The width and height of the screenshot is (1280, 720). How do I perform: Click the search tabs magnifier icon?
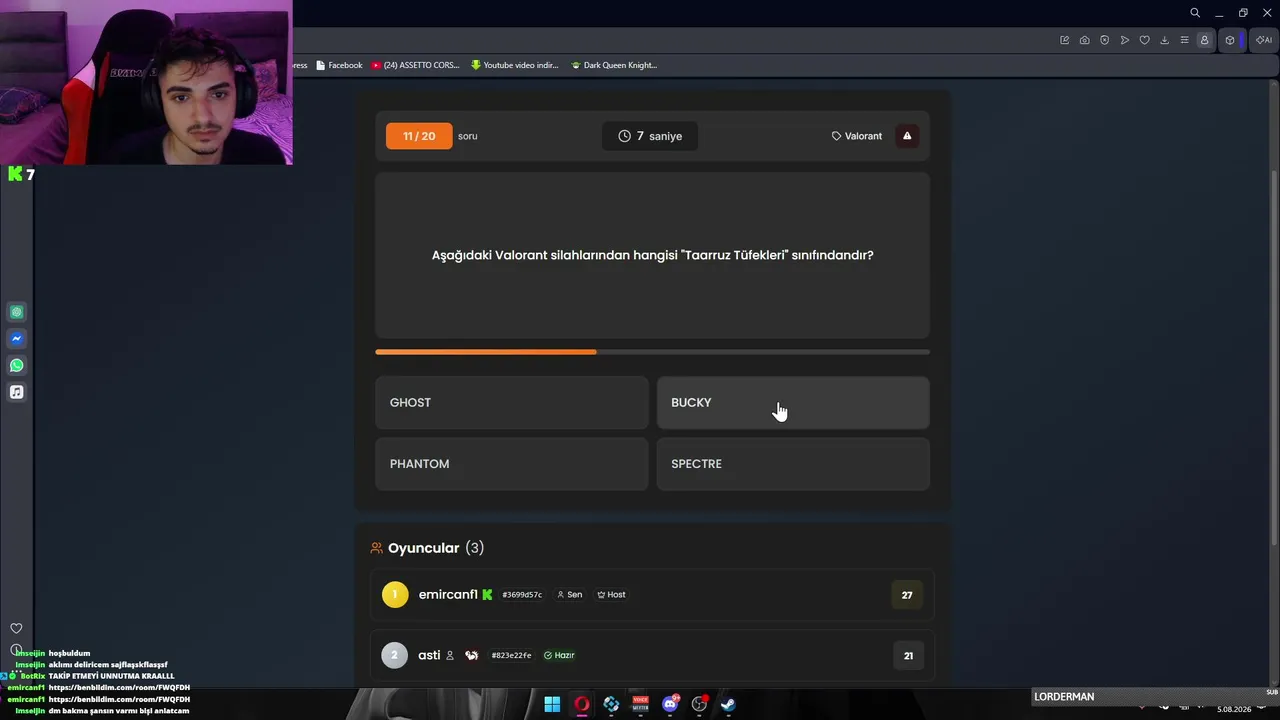[1195, 13]
